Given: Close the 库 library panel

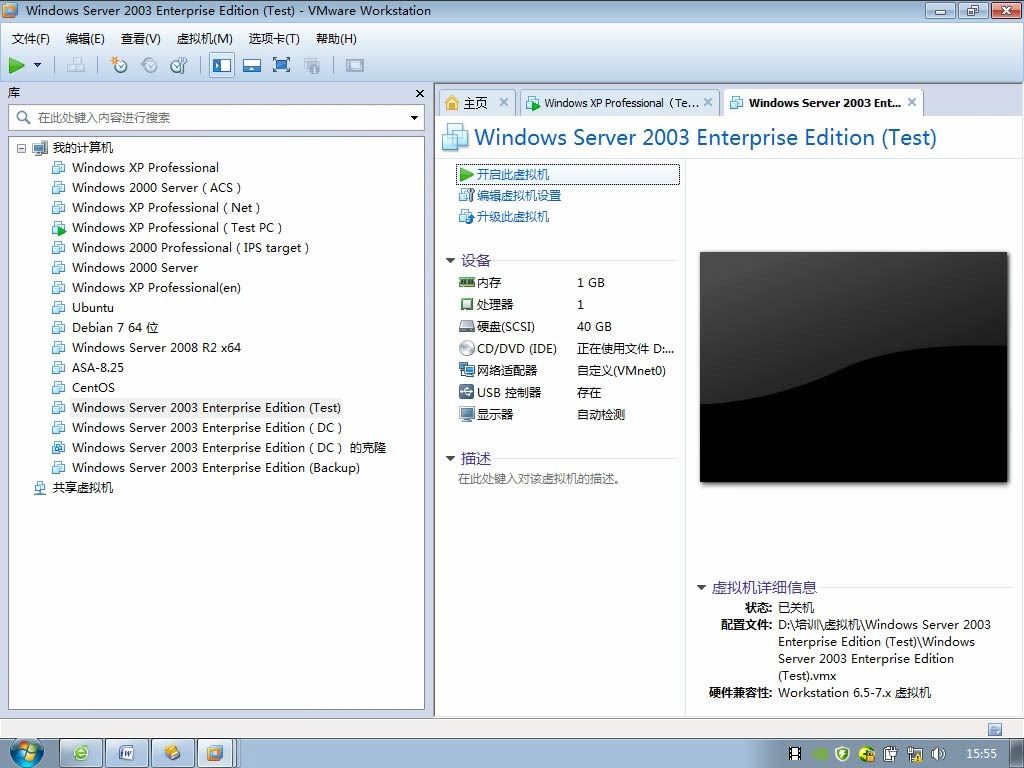Looking at the screenshot, I should coord(420,94).
